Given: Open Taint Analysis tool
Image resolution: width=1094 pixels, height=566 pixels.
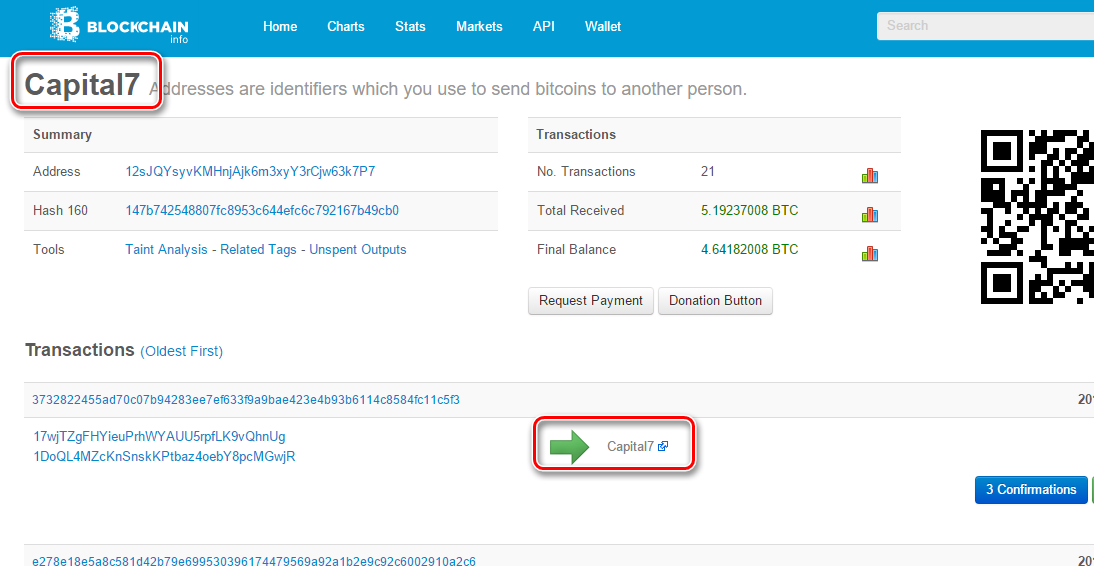Looking at the screenshot, I should pyautogui.click(x=166, y=249).
